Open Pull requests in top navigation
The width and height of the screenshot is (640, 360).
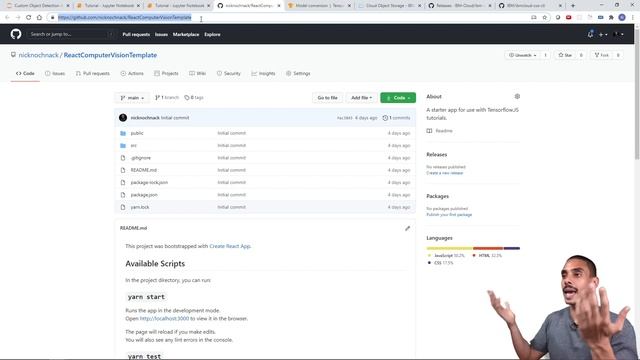[136, 35]
